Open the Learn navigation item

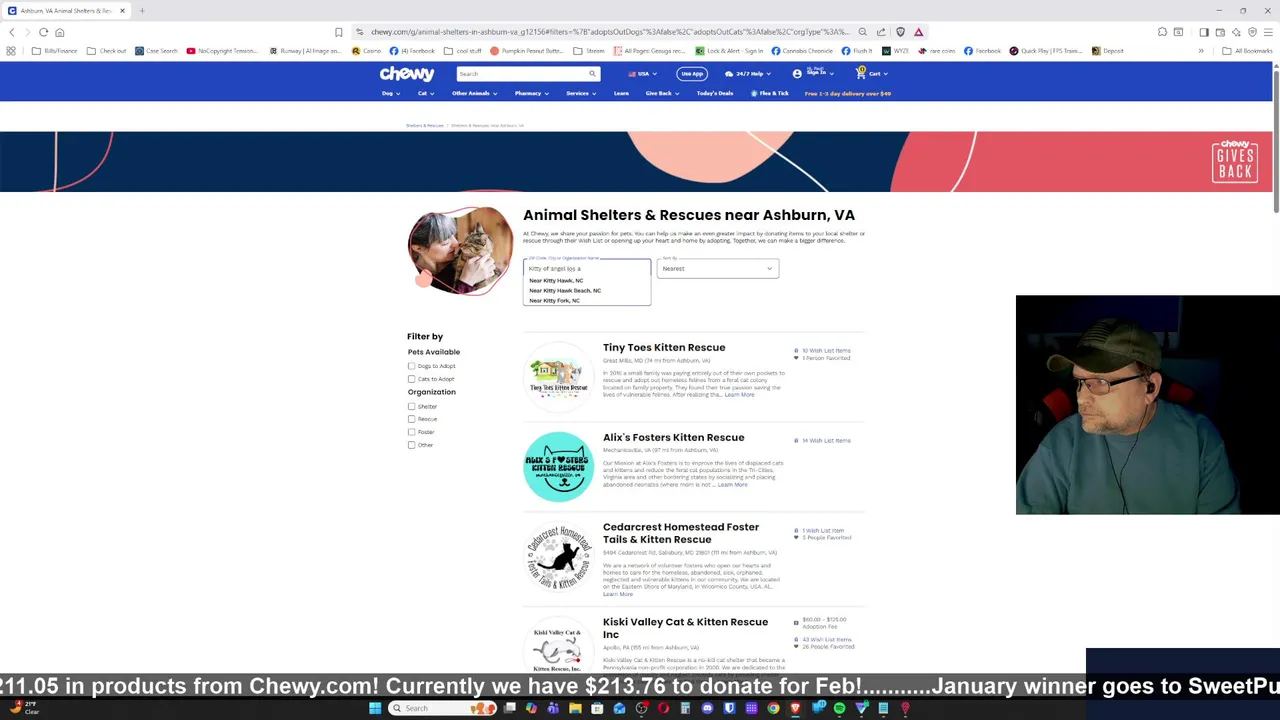621,93
